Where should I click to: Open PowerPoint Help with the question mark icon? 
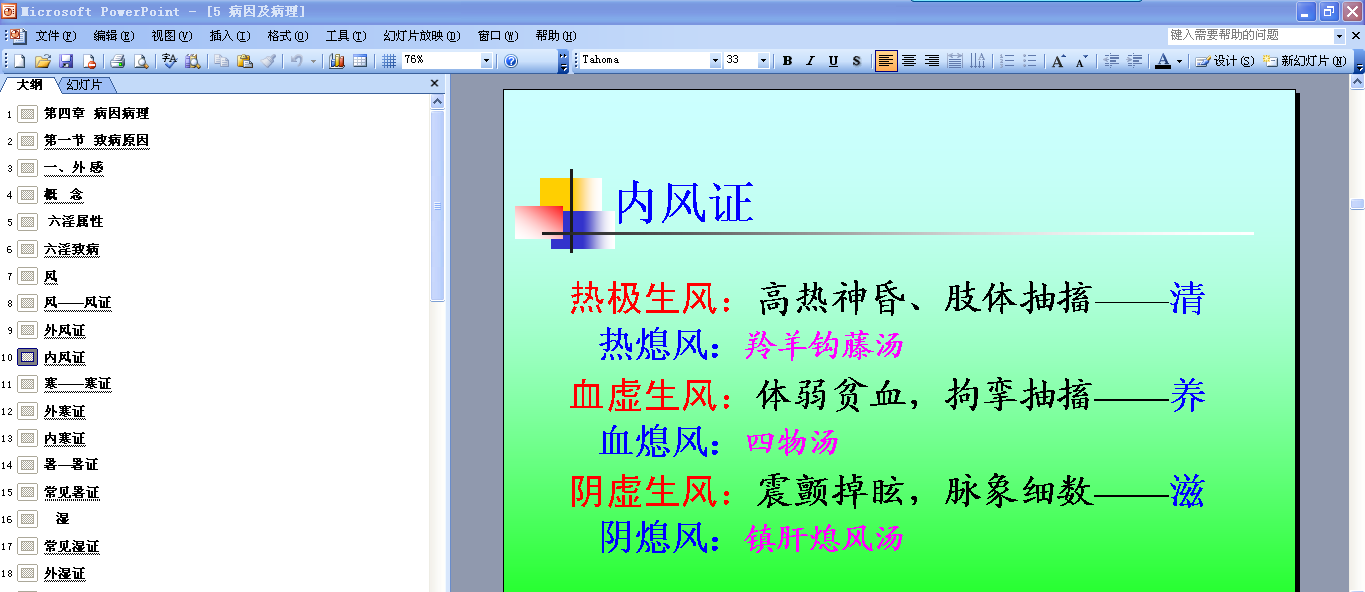[x=511, y=61]
